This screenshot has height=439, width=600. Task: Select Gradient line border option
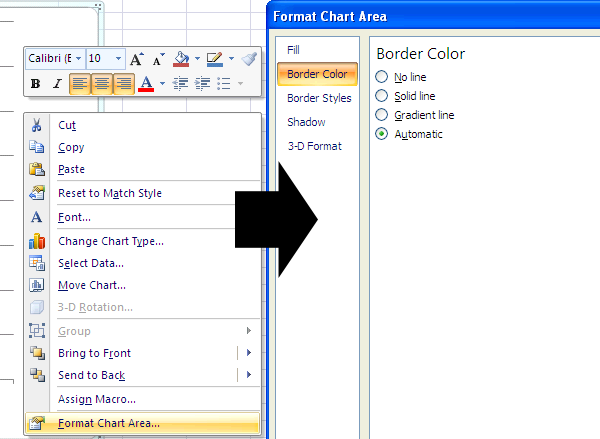(x=381, y=115)
